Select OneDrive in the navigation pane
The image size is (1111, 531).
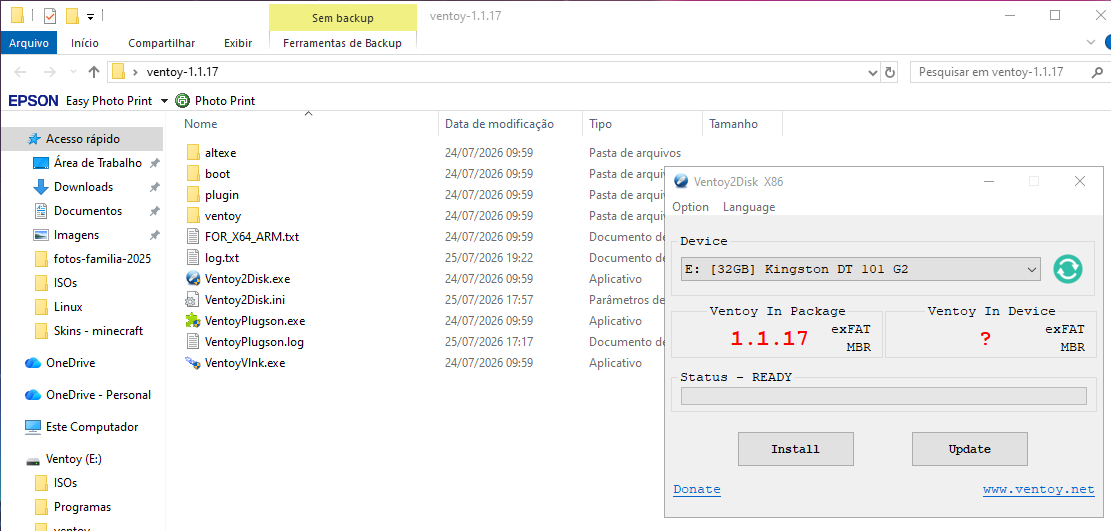tap(70, 363)
